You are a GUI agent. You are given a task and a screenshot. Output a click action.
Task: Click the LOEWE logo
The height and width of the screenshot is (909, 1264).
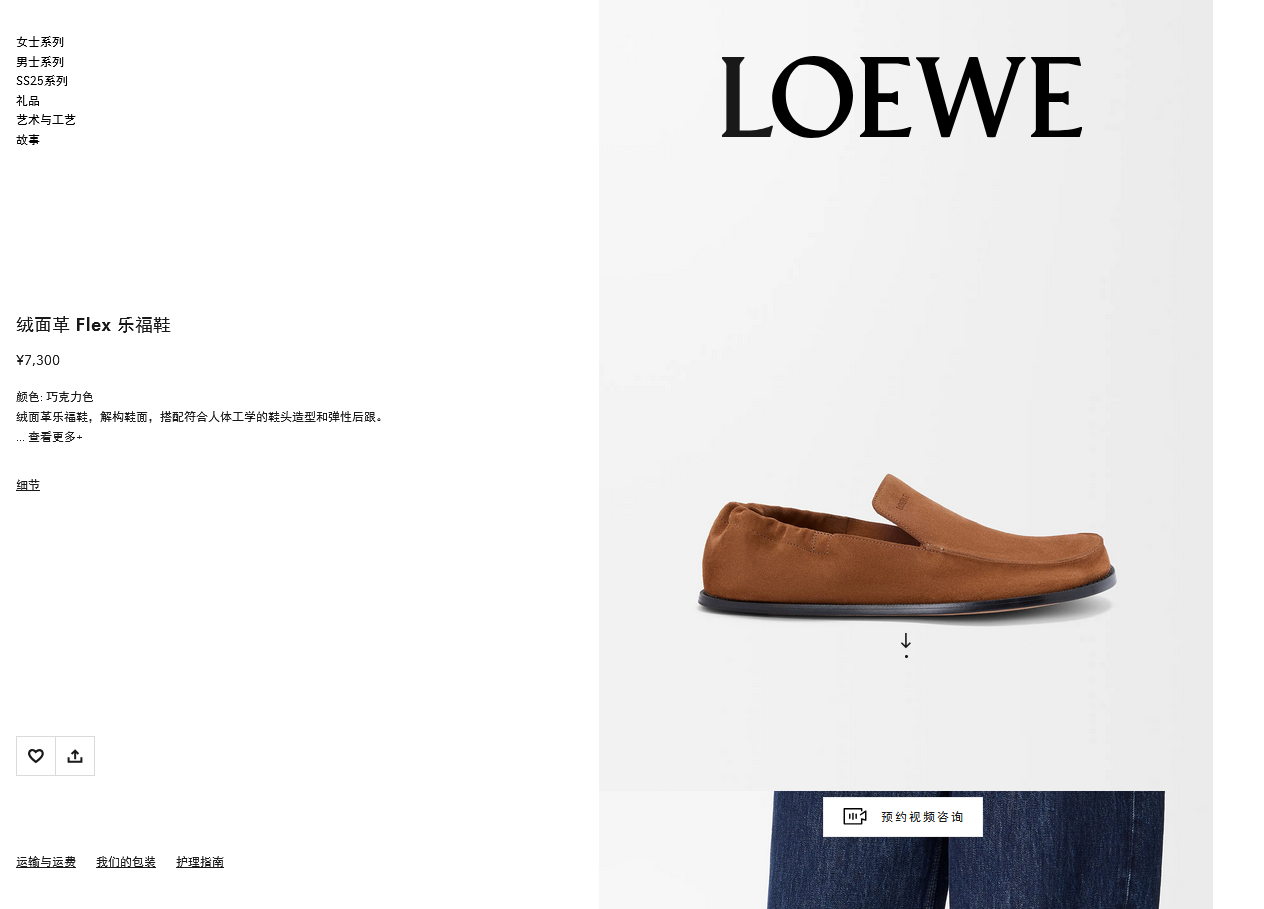coord(902,97)
